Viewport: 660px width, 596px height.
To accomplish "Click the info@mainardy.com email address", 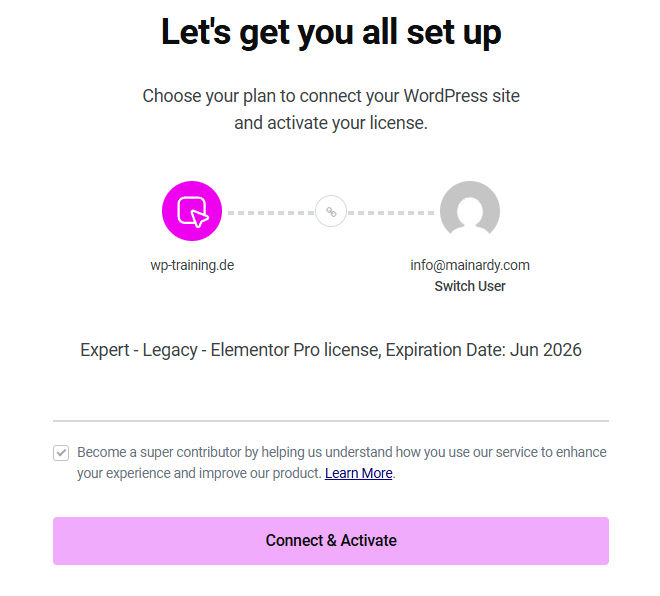I will pyautogui.click(x=470, y=265).
